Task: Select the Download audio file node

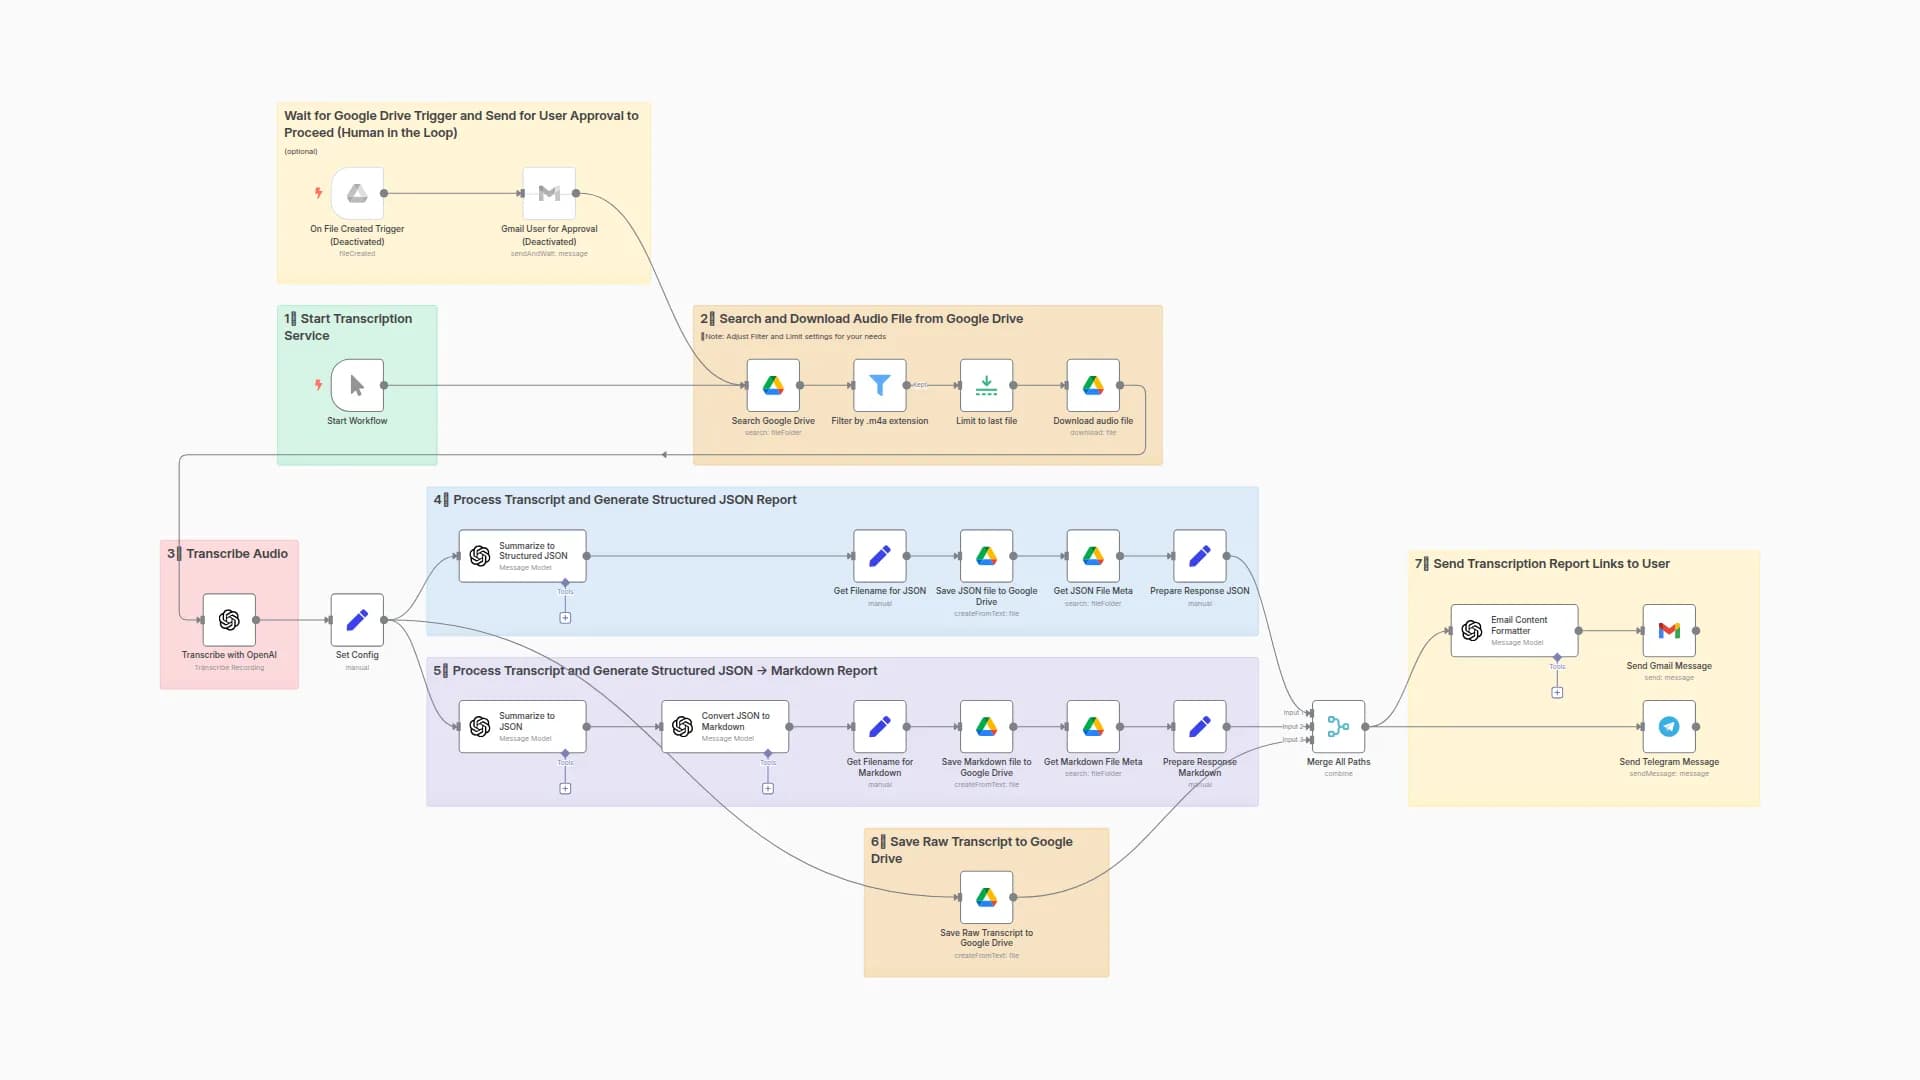Action: pyautogui.click(x=1093, y=385)
